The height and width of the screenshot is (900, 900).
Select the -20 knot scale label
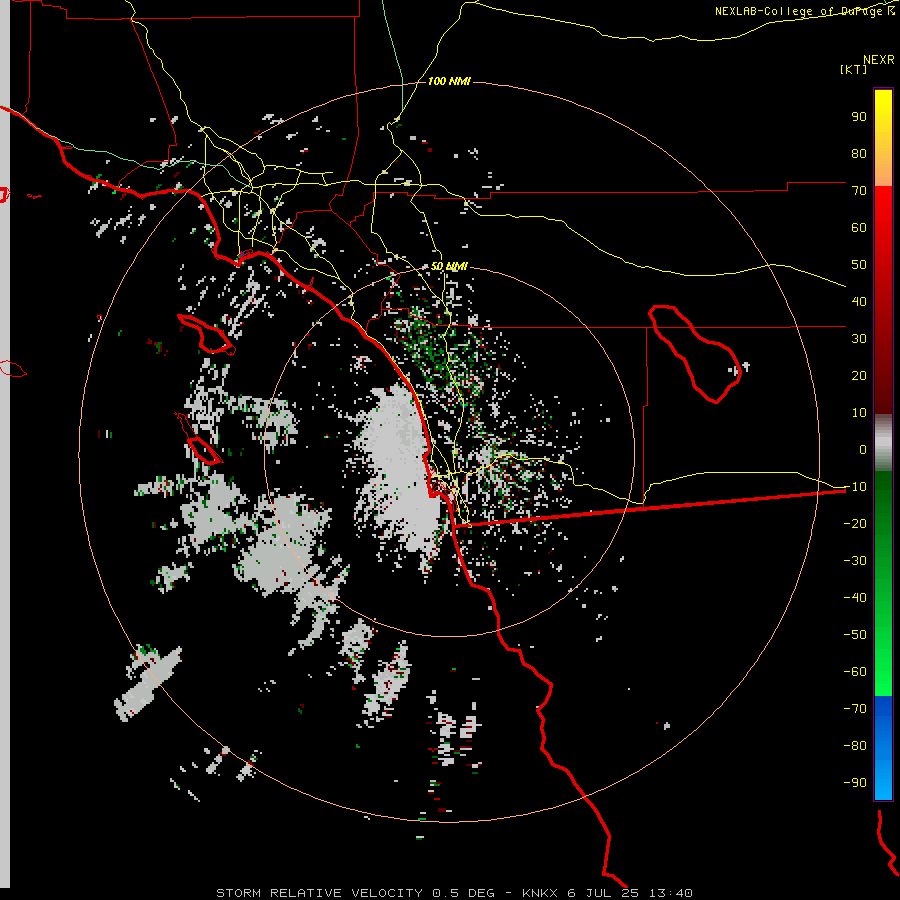pos(855,523)
